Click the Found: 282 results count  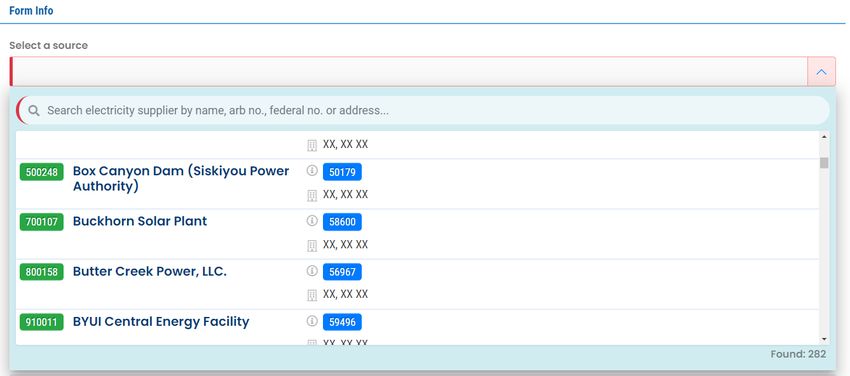point(798,354)
